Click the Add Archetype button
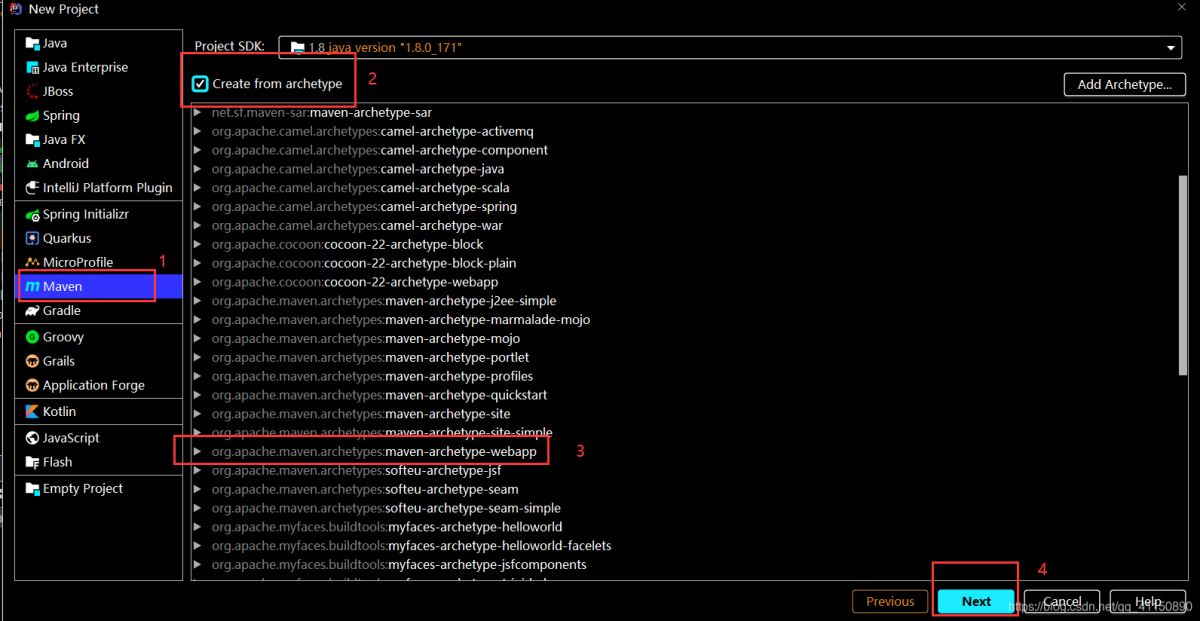Viewport: 1200px width, 621px height. point(1125,84)
